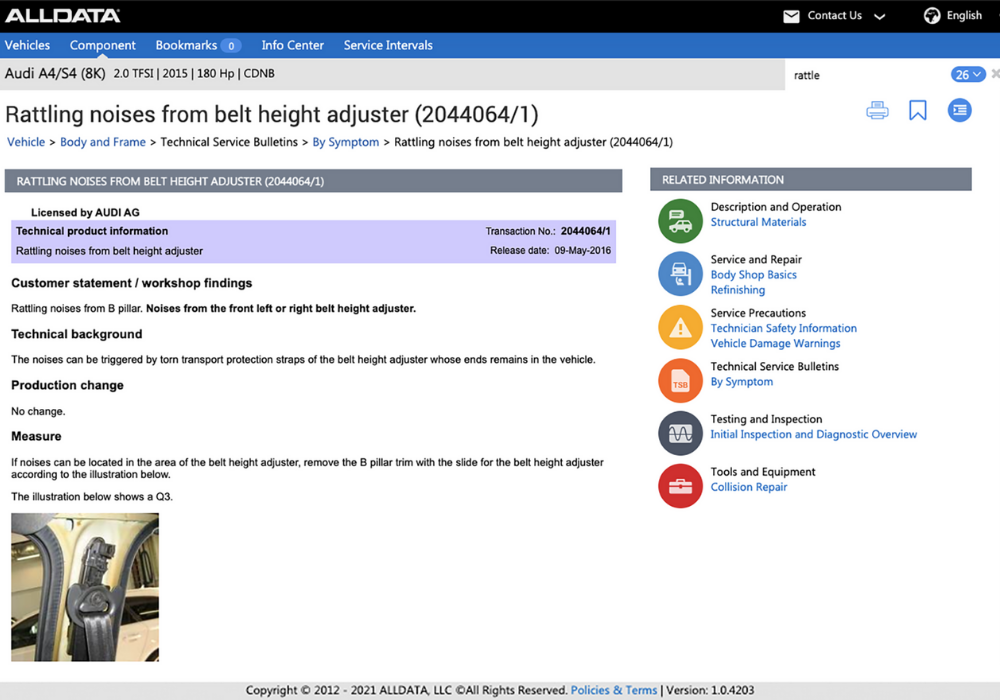Click the Contact Us envelope icon

coord(791,16)
